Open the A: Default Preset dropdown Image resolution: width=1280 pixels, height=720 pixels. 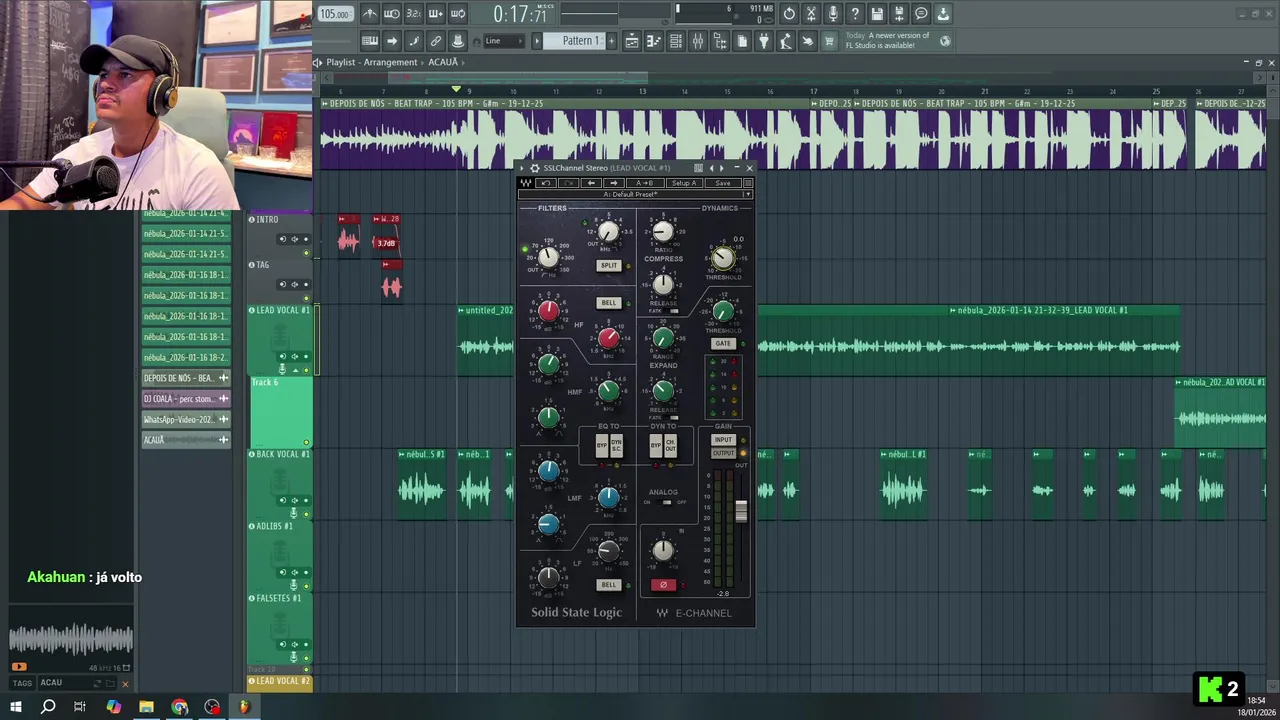pyautogui.click(x=636, y=194)
